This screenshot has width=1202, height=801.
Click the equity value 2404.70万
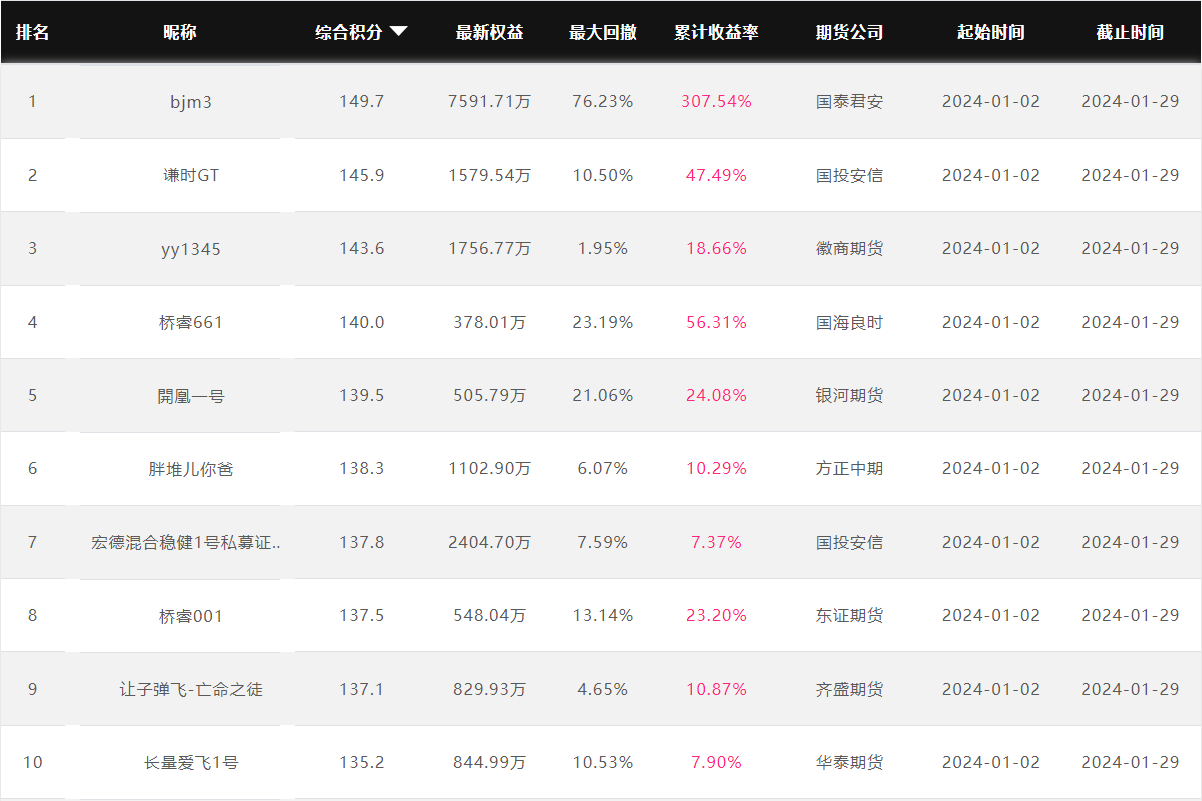point(489,542)
